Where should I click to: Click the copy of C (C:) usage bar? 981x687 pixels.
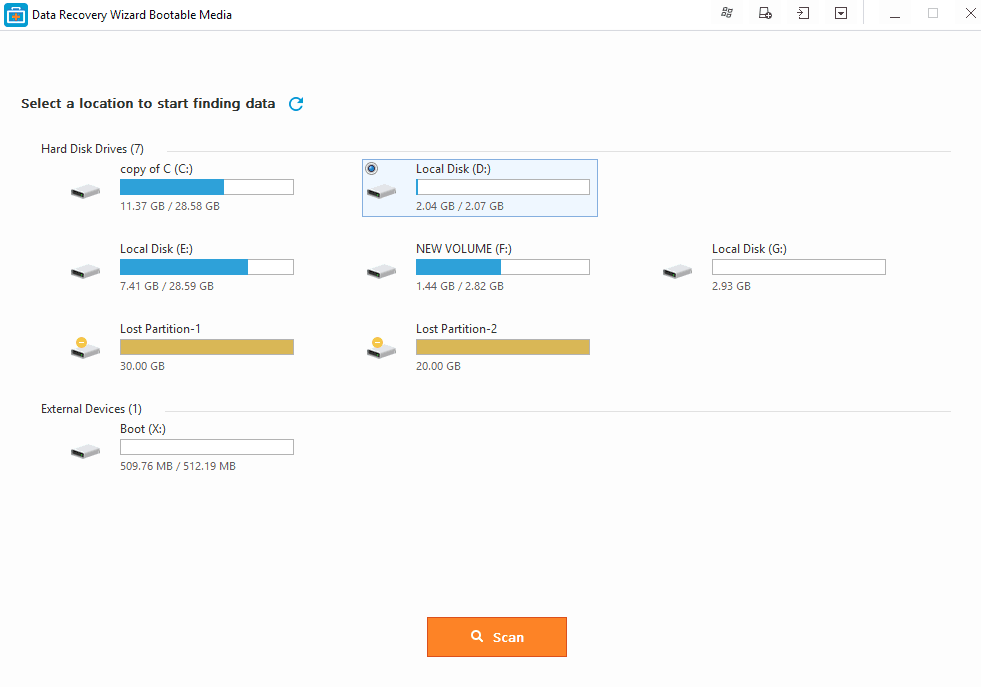coord(206,187)
